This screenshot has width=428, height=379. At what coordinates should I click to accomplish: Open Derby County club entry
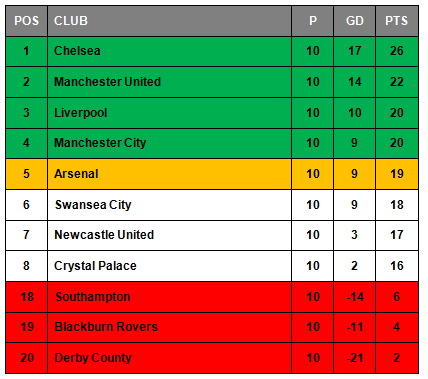(x=93, y=358)
